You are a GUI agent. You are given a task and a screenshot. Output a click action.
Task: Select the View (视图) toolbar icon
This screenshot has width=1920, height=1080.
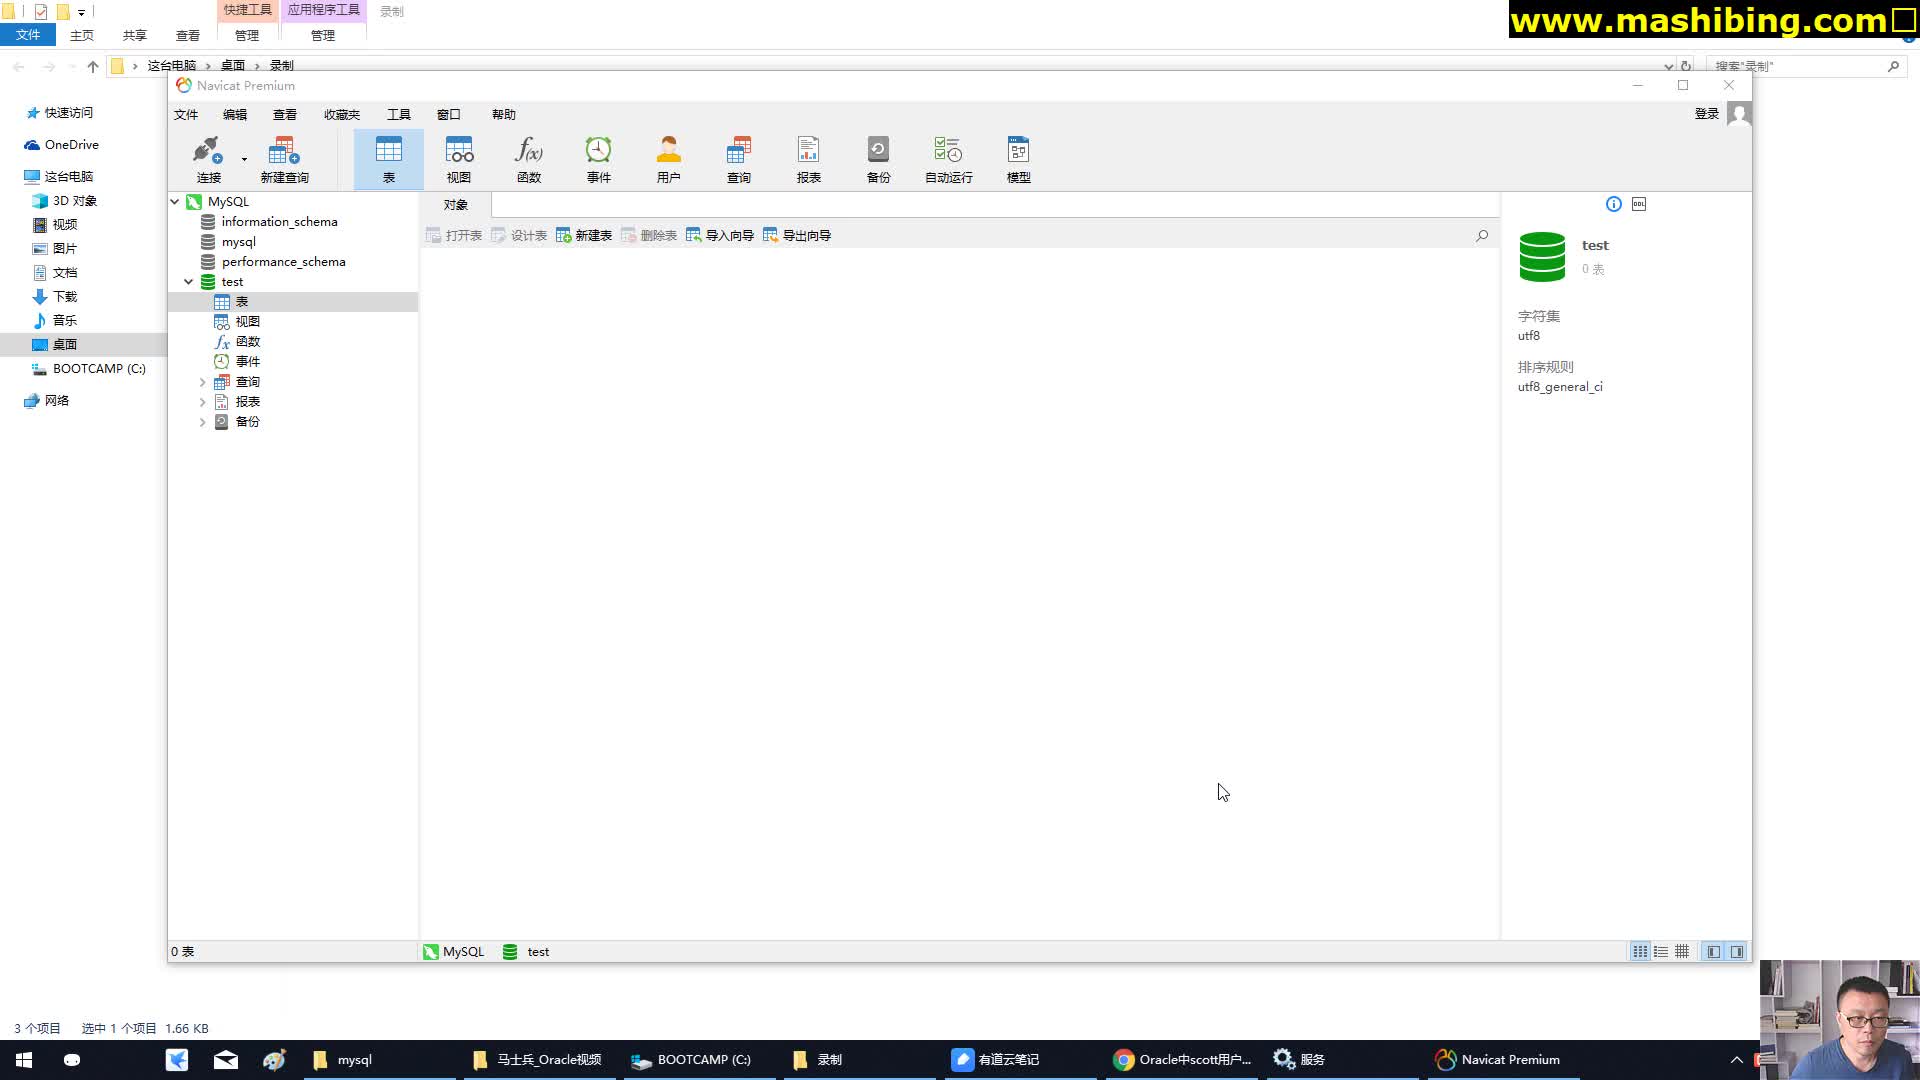coord(459,160)
